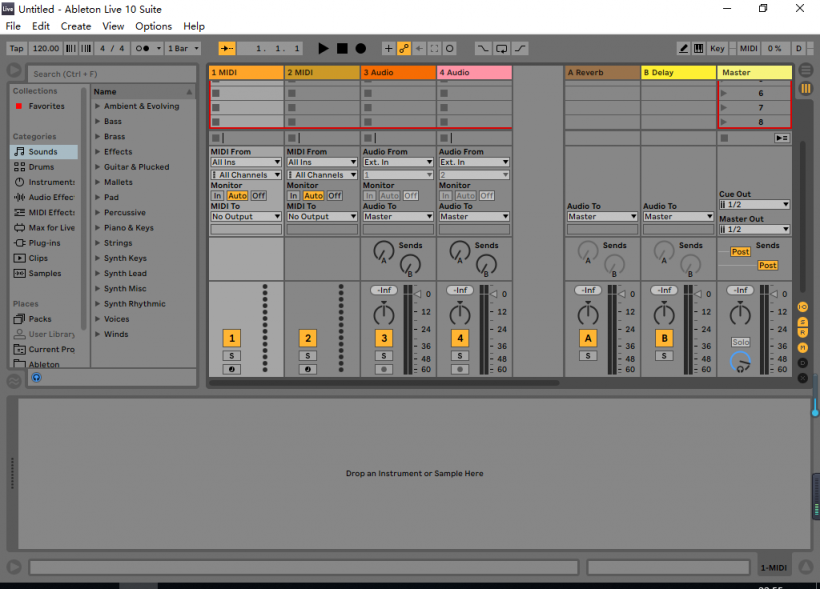The image size is (820, 589).
Task: Toggle the Returns section show button
Action: click(x=802, y=333)
